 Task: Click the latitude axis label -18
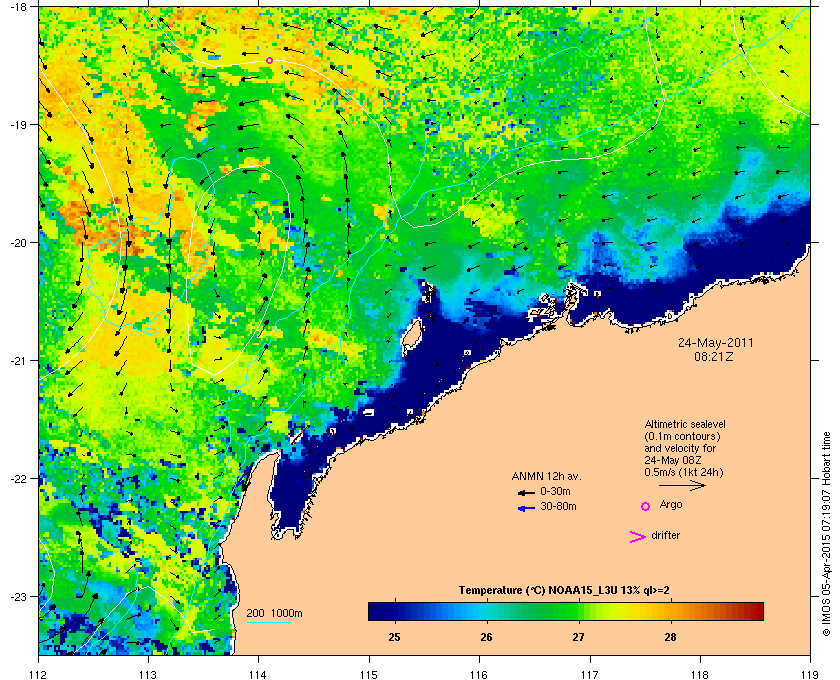tap(18, 7)
